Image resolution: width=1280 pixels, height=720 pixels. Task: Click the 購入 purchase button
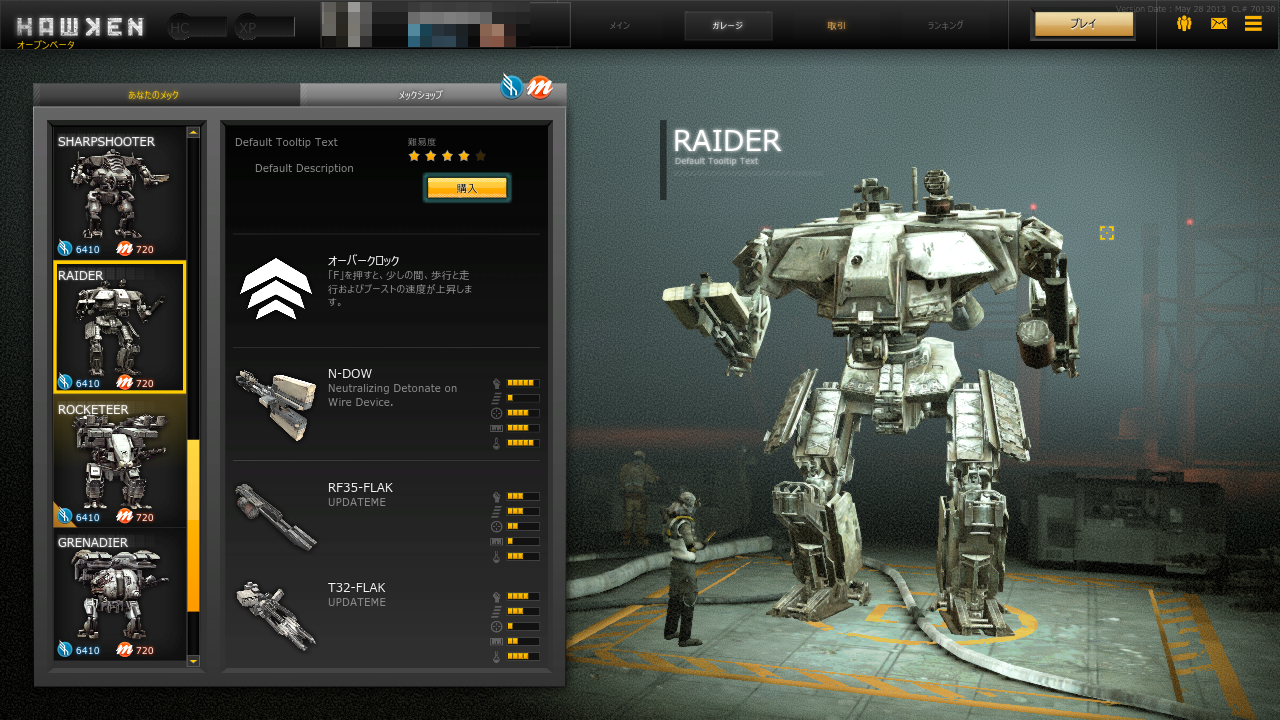tap(467, 187)
